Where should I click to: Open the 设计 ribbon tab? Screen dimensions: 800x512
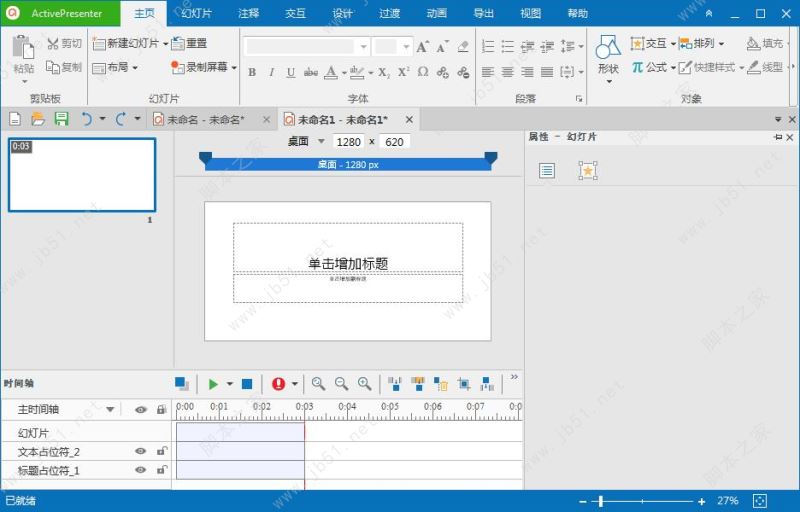(x=342, y=13)
